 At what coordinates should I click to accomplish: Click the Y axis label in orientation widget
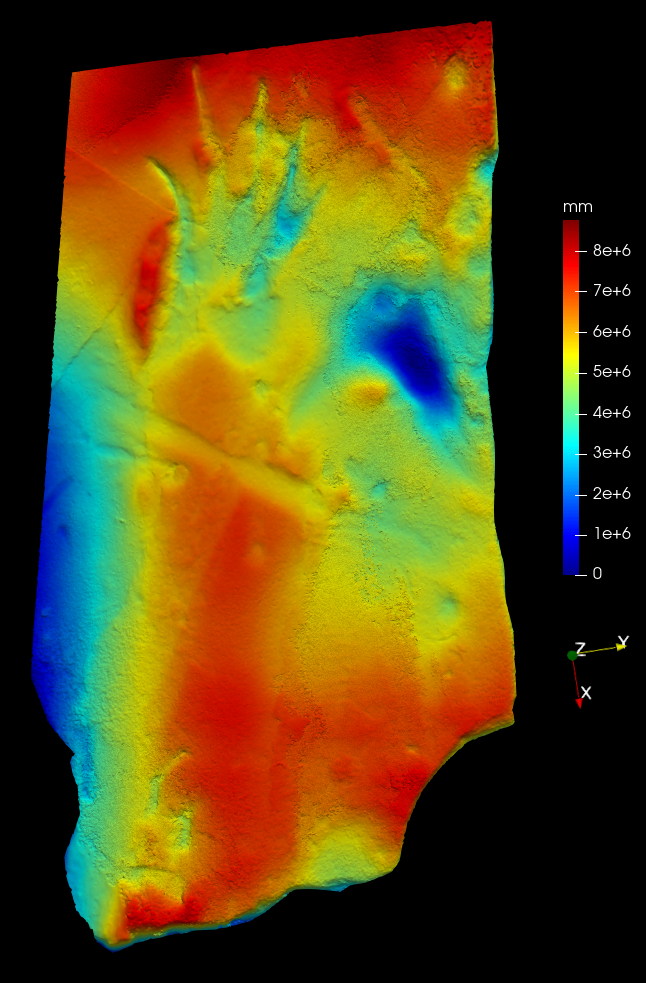(x=622, y=641)
